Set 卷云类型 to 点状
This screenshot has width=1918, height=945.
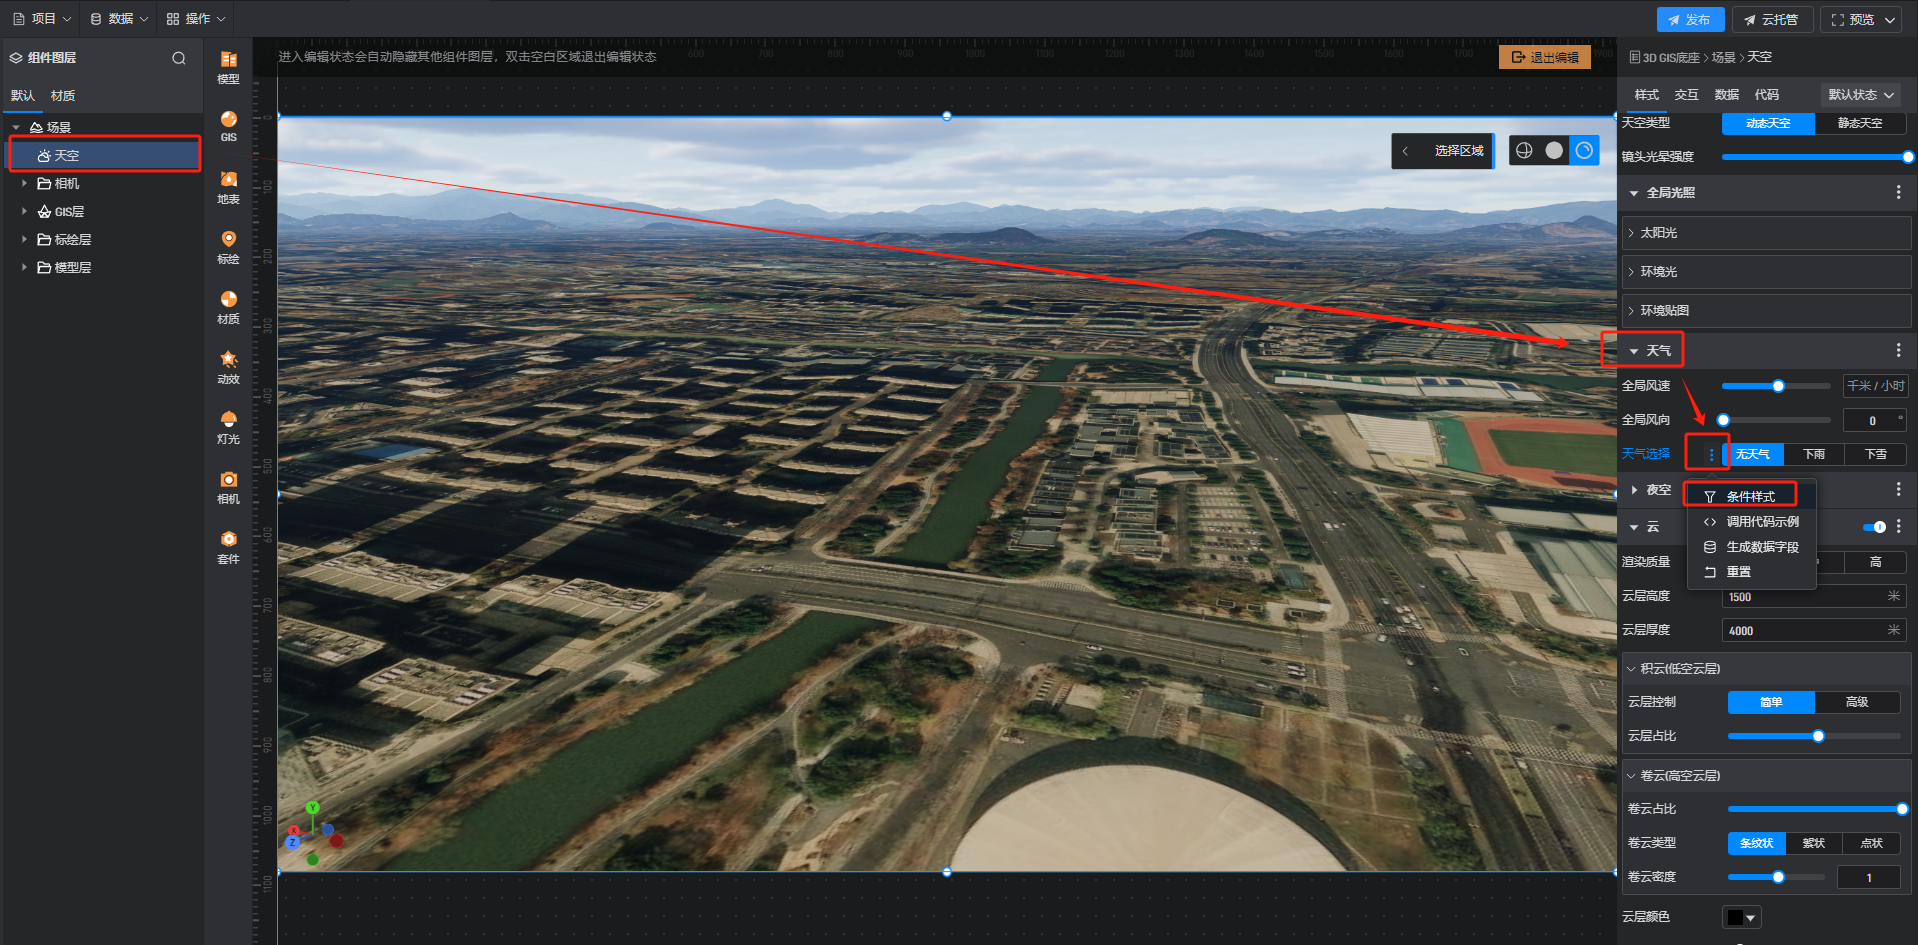click(x=1871, y=843)
